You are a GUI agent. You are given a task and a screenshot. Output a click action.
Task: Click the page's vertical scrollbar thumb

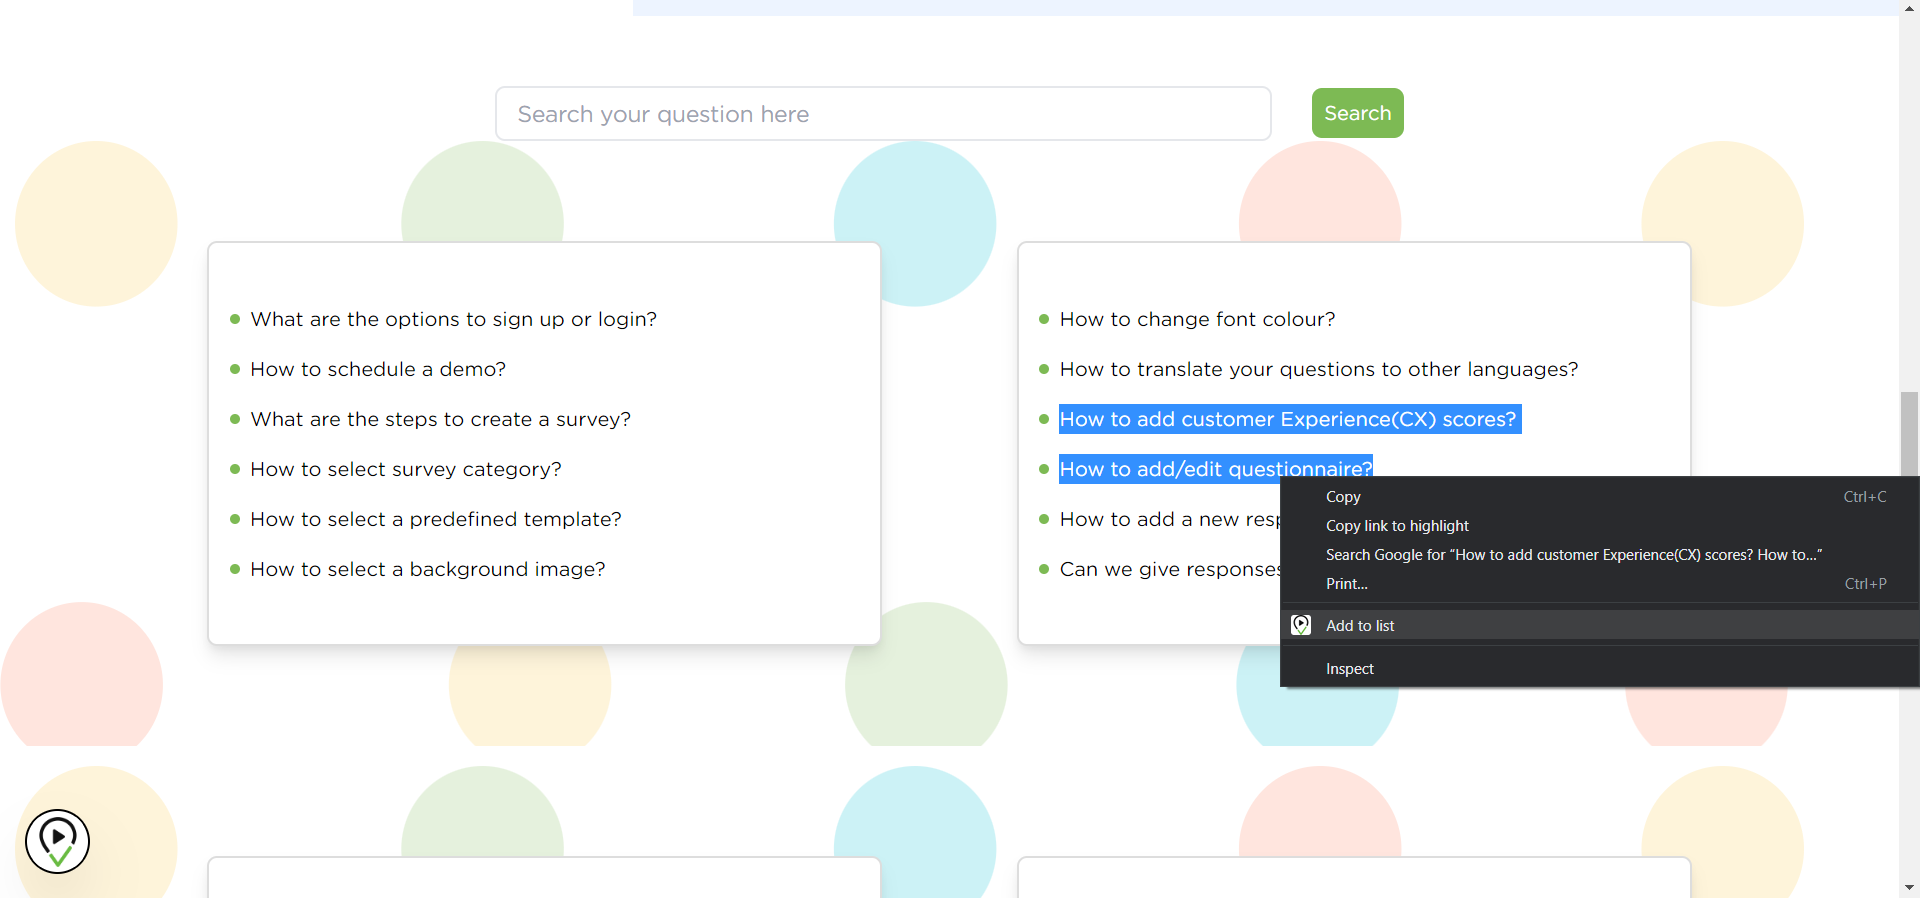(x=1909, y=433)
